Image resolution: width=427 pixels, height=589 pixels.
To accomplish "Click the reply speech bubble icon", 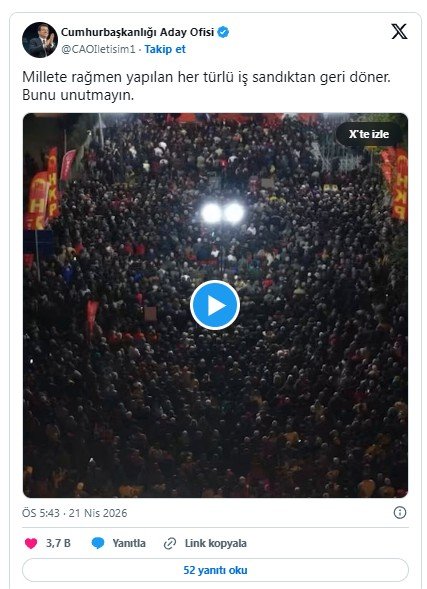I will coord(98,543).
